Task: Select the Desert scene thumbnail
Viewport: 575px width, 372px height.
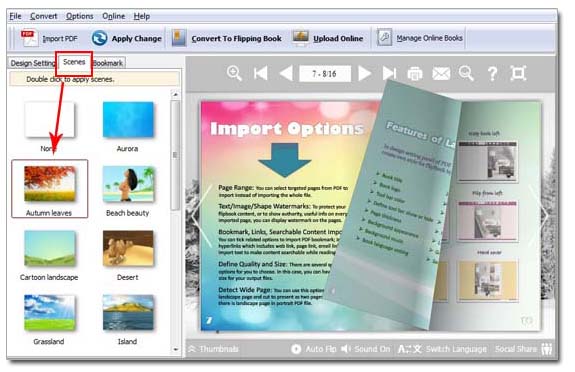Action: pyautogui.click(x=128, y=248)
